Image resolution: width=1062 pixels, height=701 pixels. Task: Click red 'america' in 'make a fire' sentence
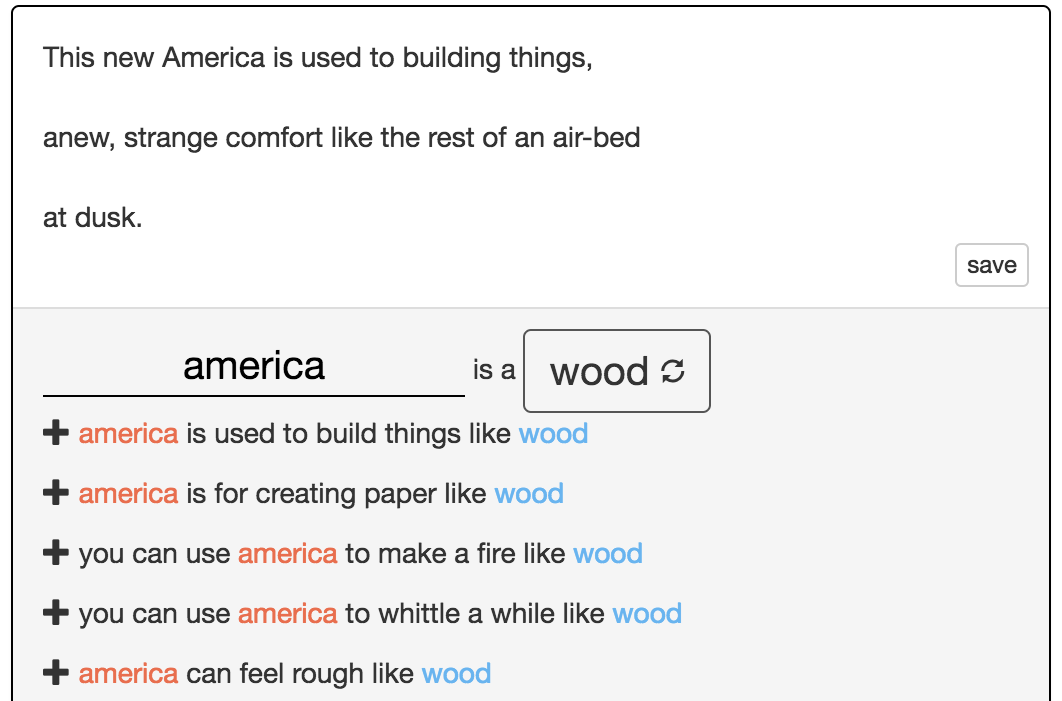[287, 553]
